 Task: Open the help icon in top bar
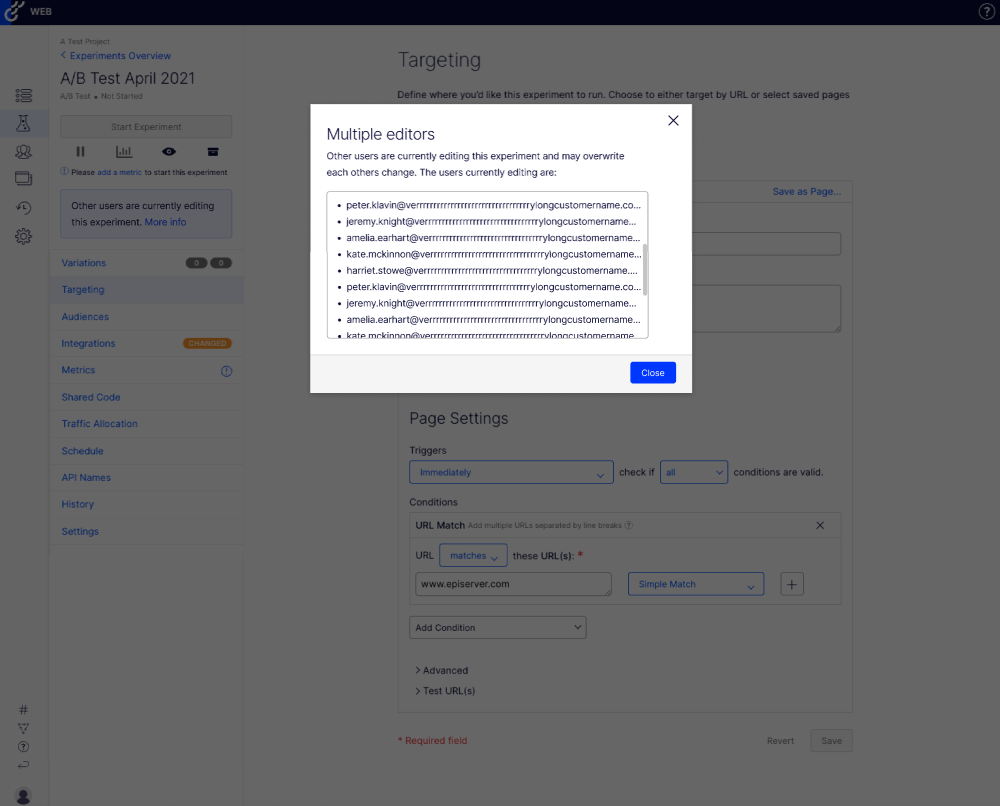986,11
